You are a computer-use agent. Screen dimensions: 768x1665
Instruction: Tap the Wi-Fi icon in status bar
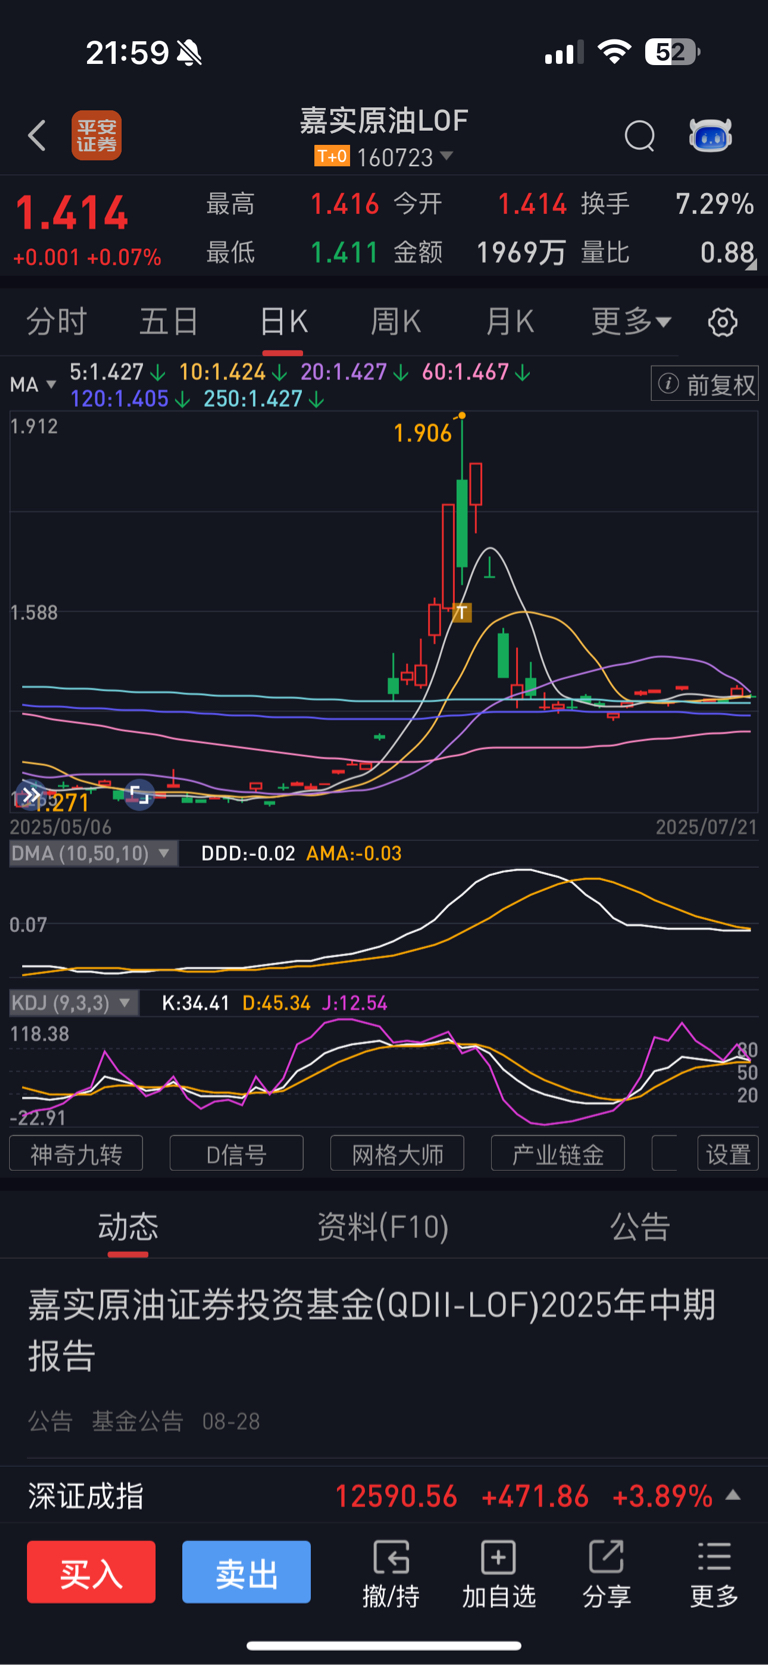614,52
